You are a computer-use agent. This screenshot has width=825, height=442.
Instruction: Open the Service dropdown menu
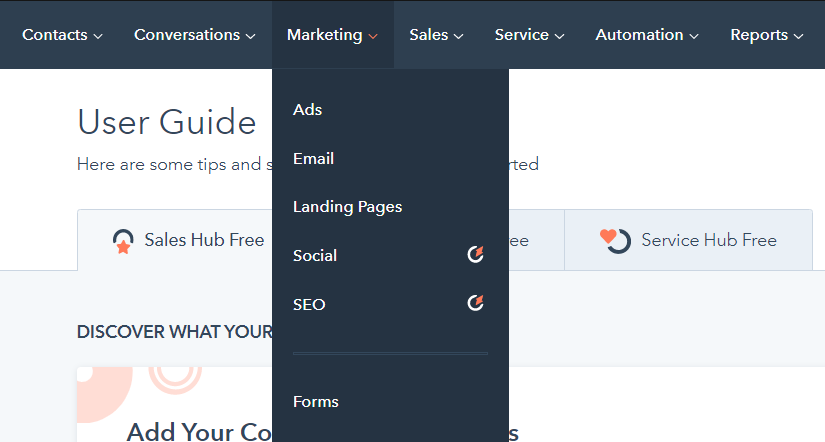click(x=529, y=35)
